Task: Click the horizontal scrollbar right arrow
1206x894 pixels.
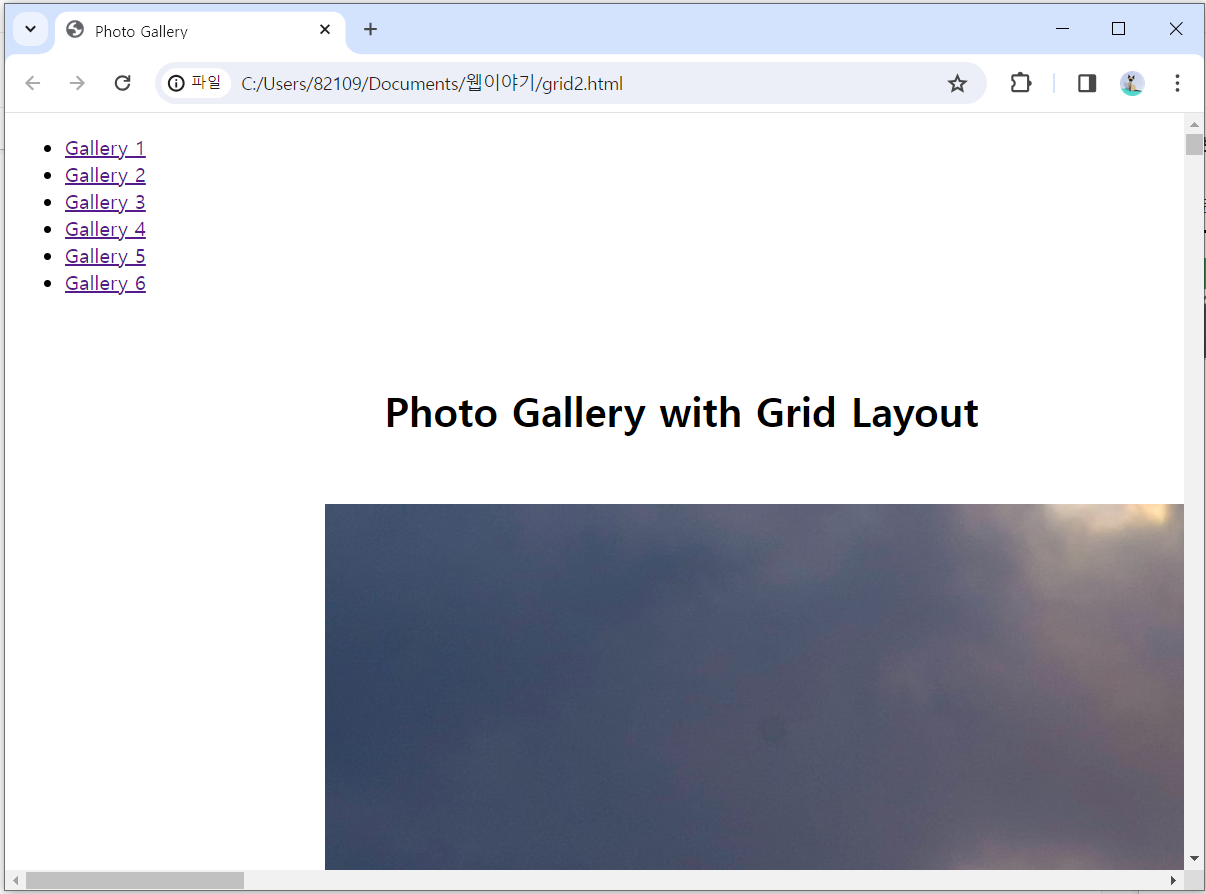Action: coord(1174,880)
